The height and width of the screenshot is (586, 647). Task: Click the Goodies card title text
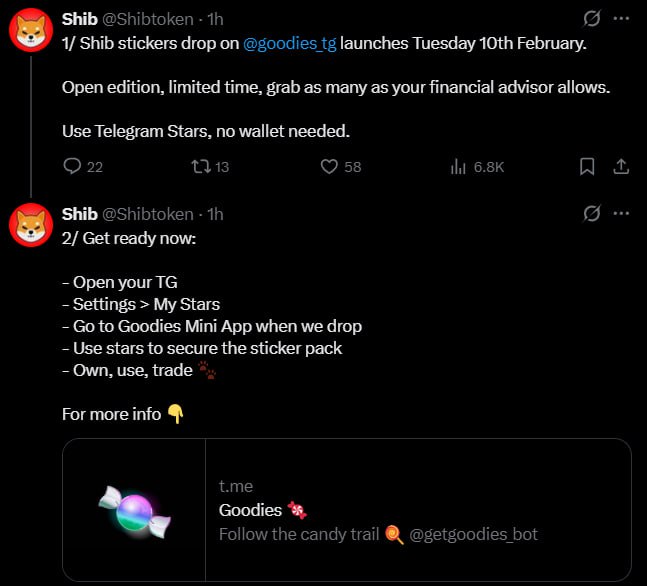[251, 510]
